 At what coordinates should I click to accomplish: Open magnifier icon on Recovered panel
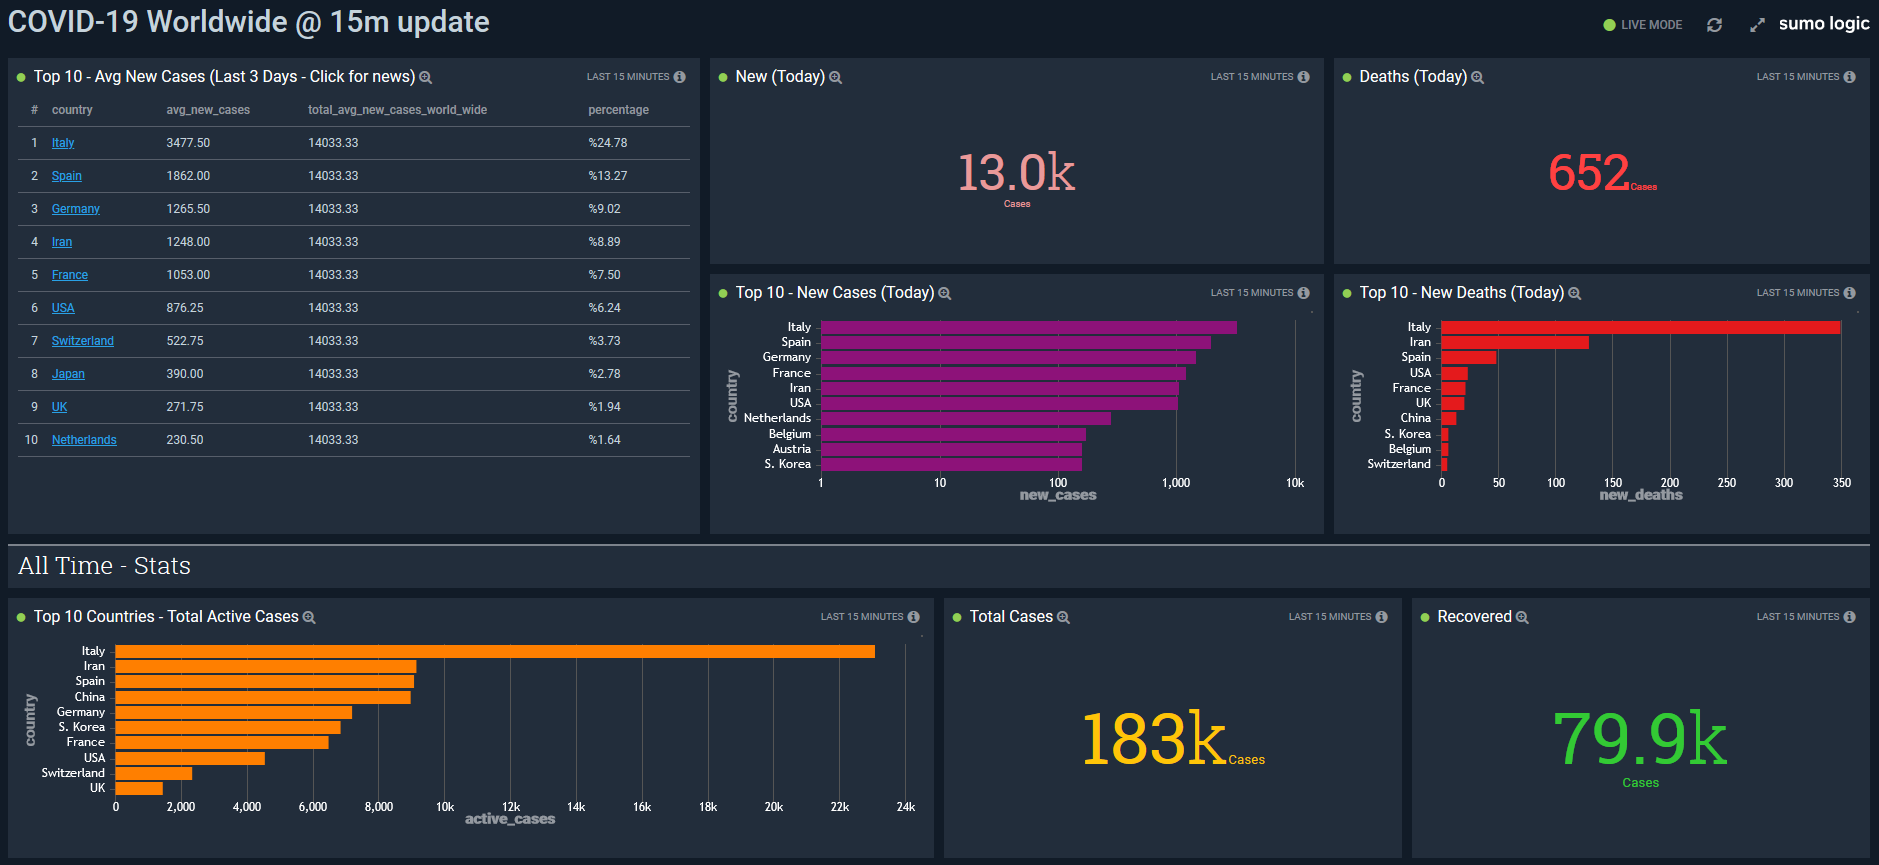coord(1522,618)
